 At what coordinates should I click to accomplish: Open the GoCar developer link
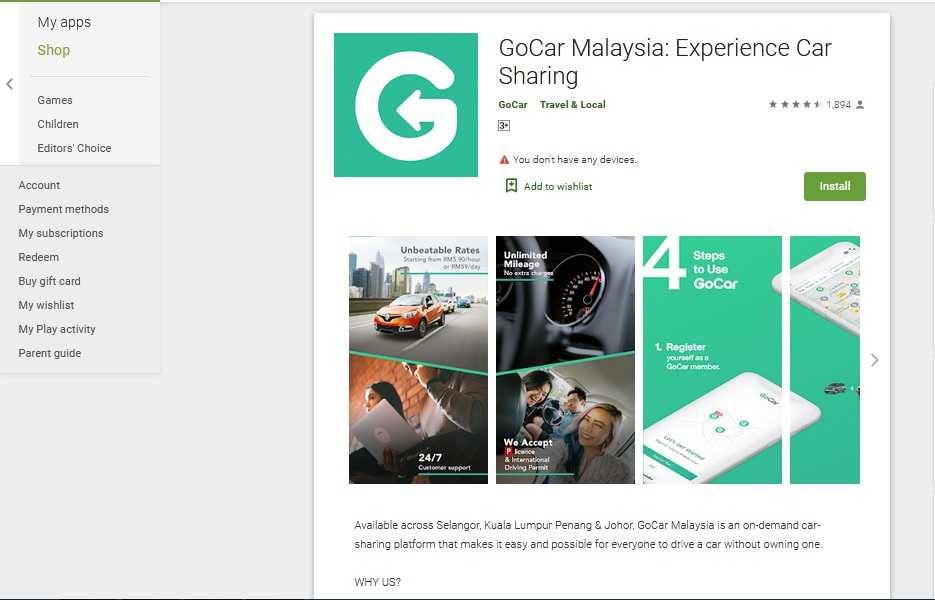[513, 104]
